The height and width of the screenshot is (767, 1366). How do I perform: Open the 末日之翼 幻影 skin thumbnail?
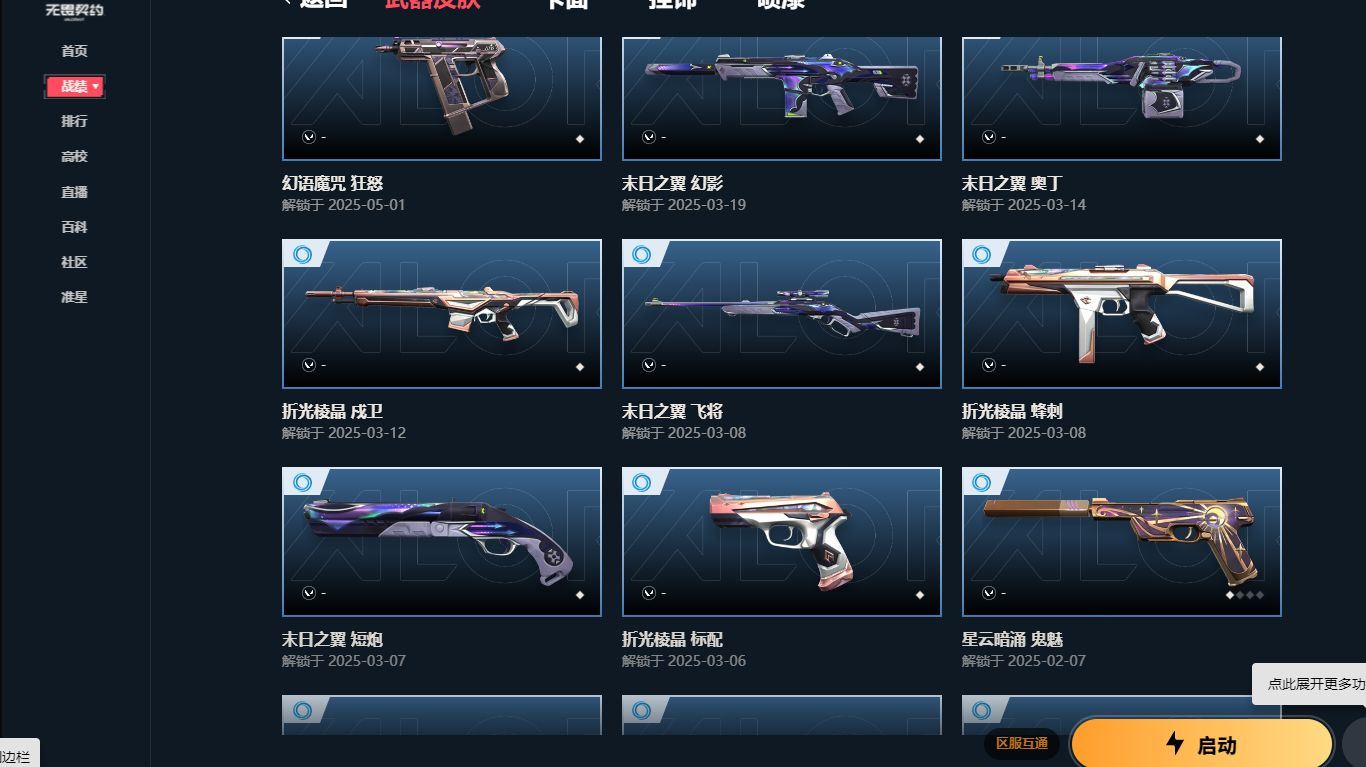point(782,98)
